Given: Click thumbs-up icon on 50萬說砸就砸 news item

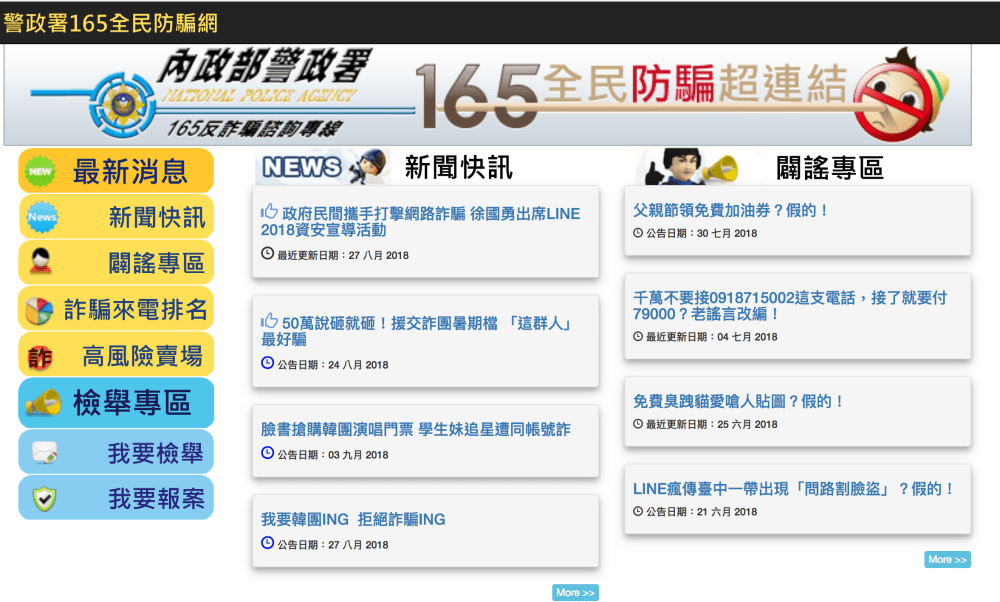Looking at the screenshot, I should point(269,321).
